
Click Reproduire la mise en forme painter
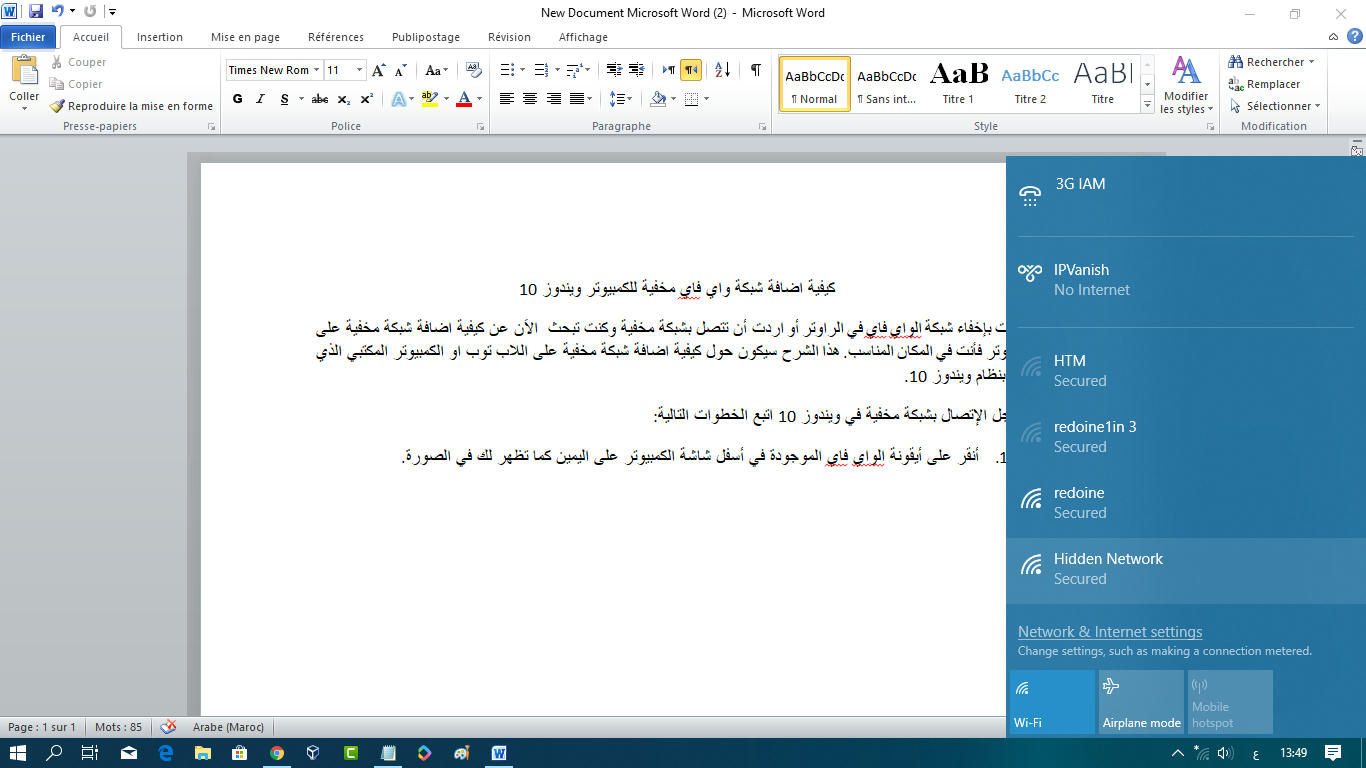click(131, 106)
